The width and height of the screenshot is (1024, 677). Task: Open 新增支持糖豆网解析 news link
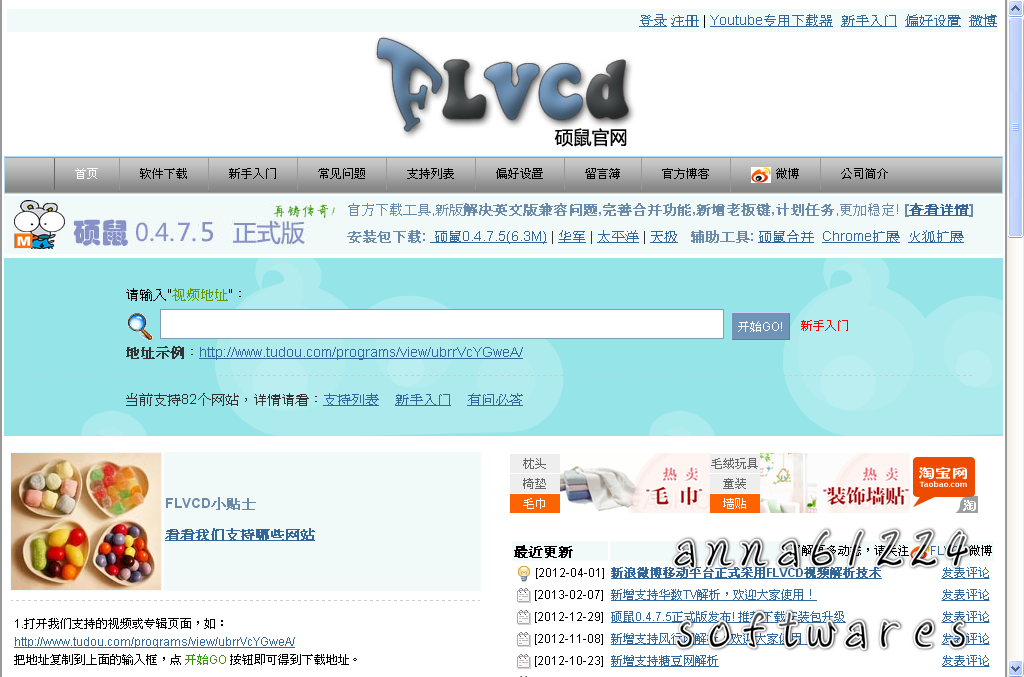pyautogui.click(x=664, y=661)
